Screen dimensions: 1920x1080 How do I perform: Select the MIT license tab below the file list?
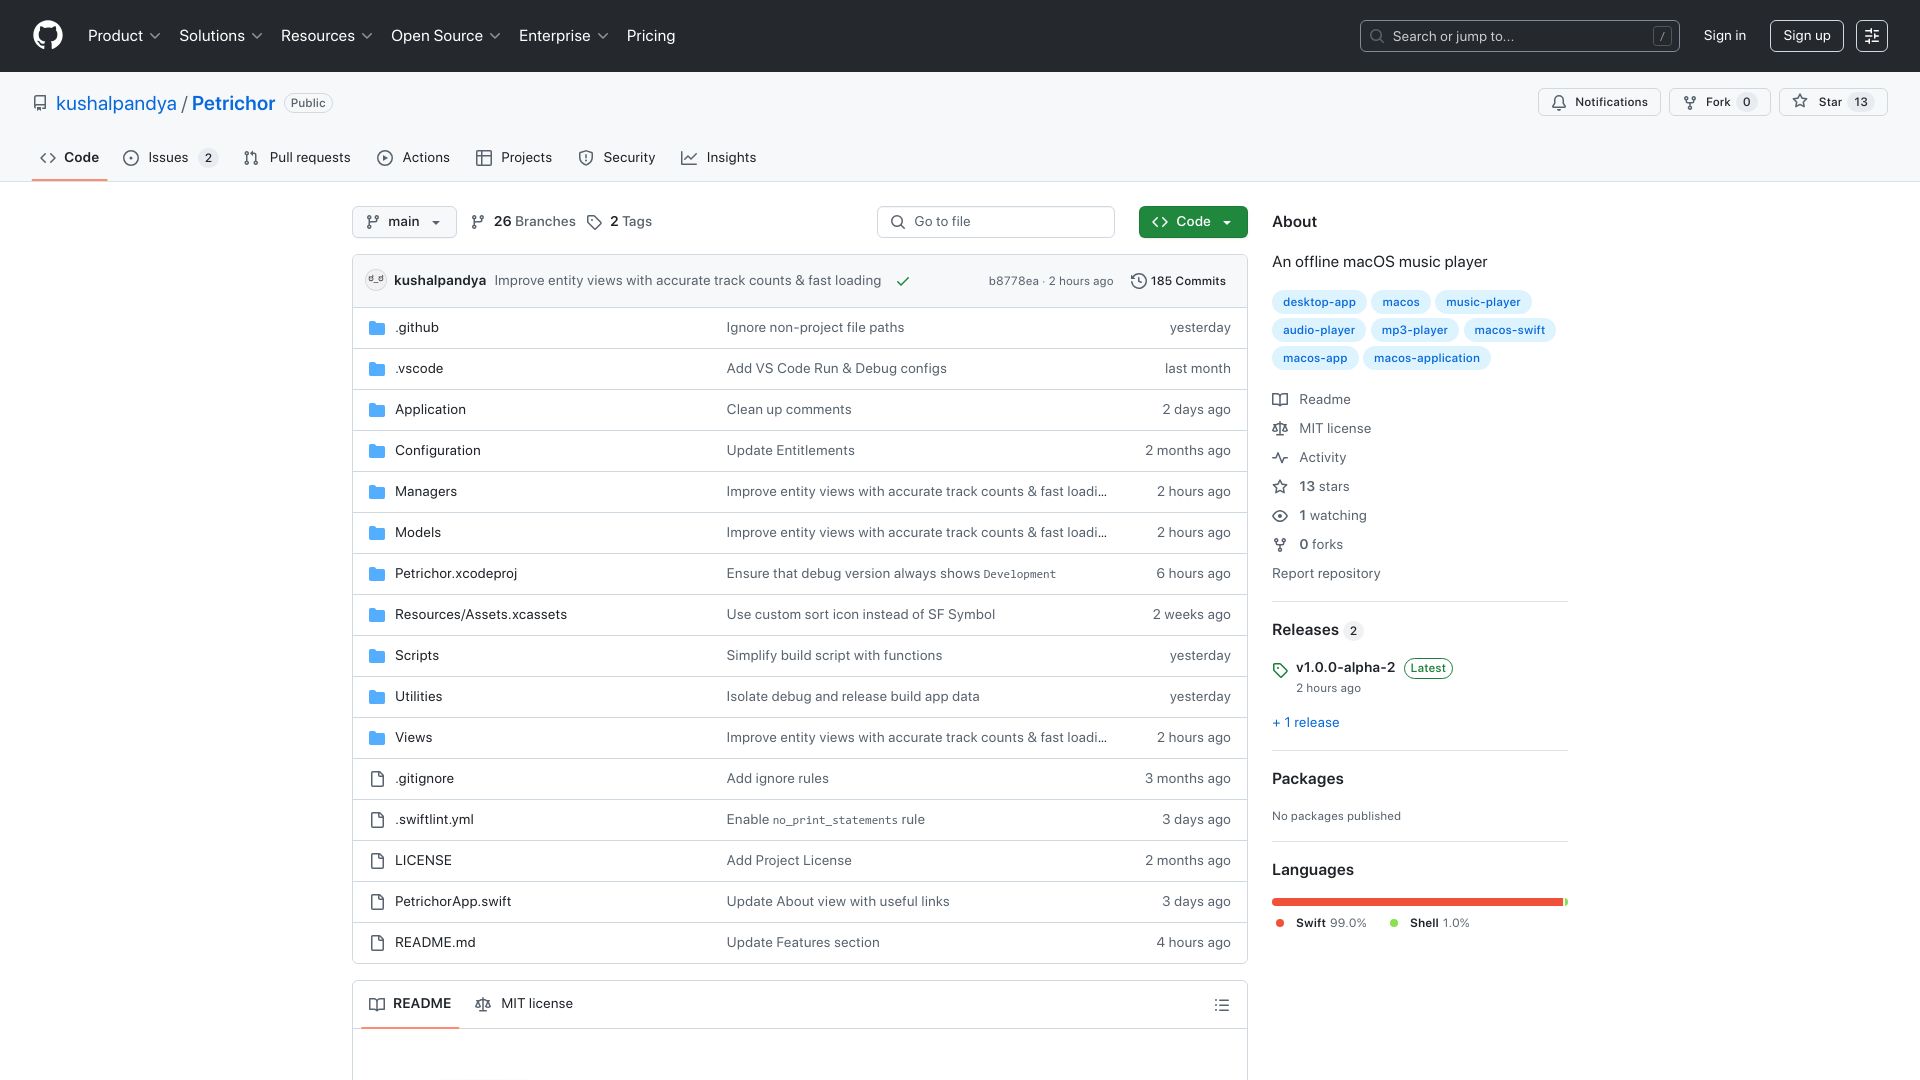524,1004
